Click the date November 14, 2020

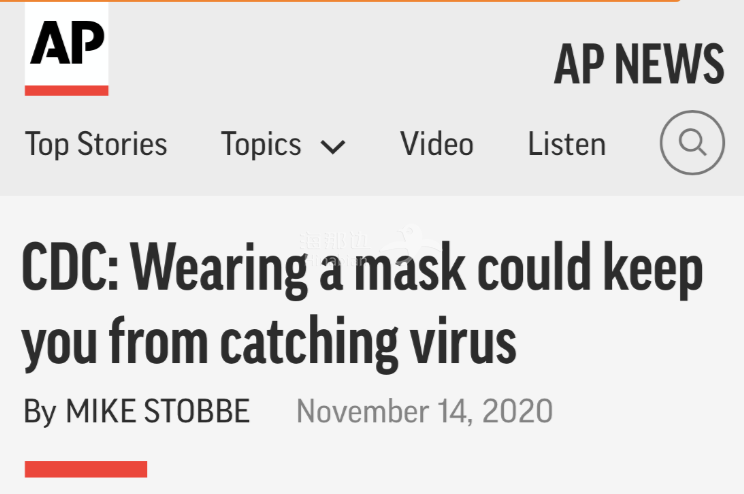tap(424, 411)
